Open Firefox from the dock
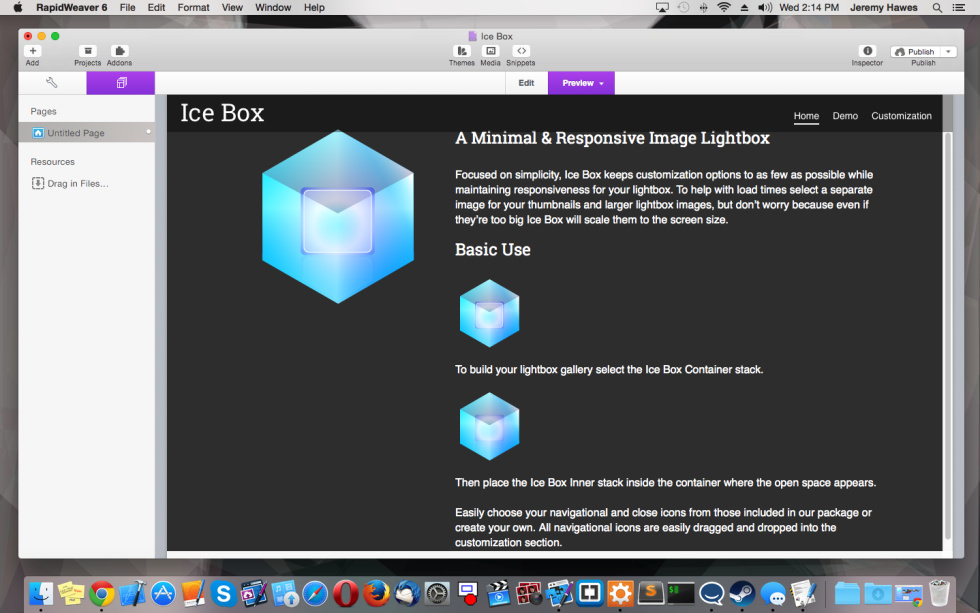Image resolution: width=980 pixels, height=613 pixels. point(376,594)
